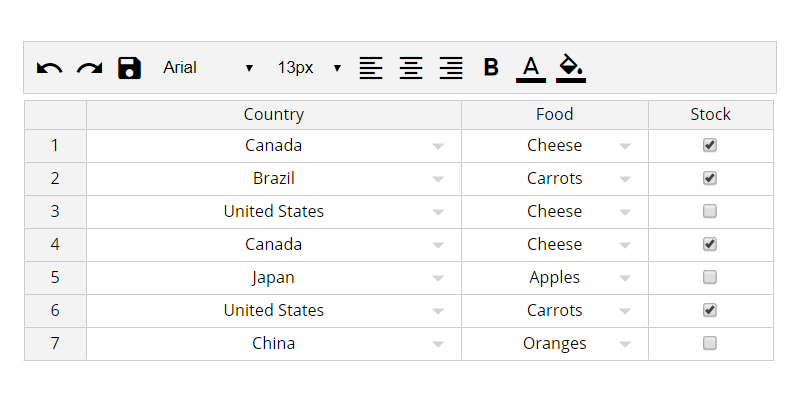Align cell text to the right

(451, 68)
